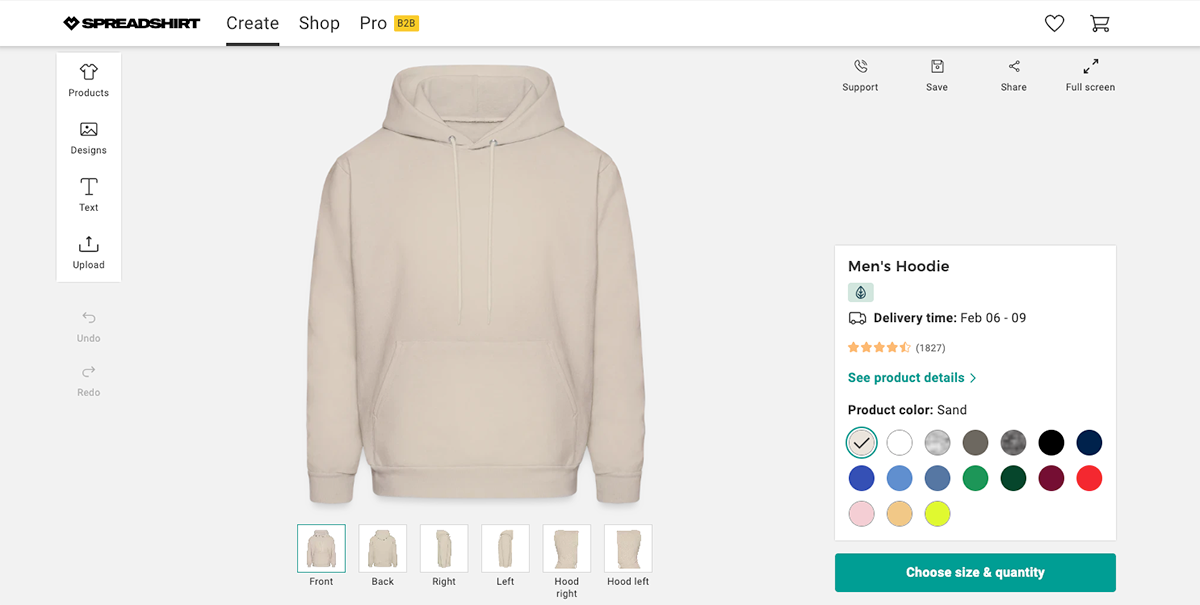Screen dimensions: 1200x605
Task: Enter Full screen mode
Action: [1090, 67]
